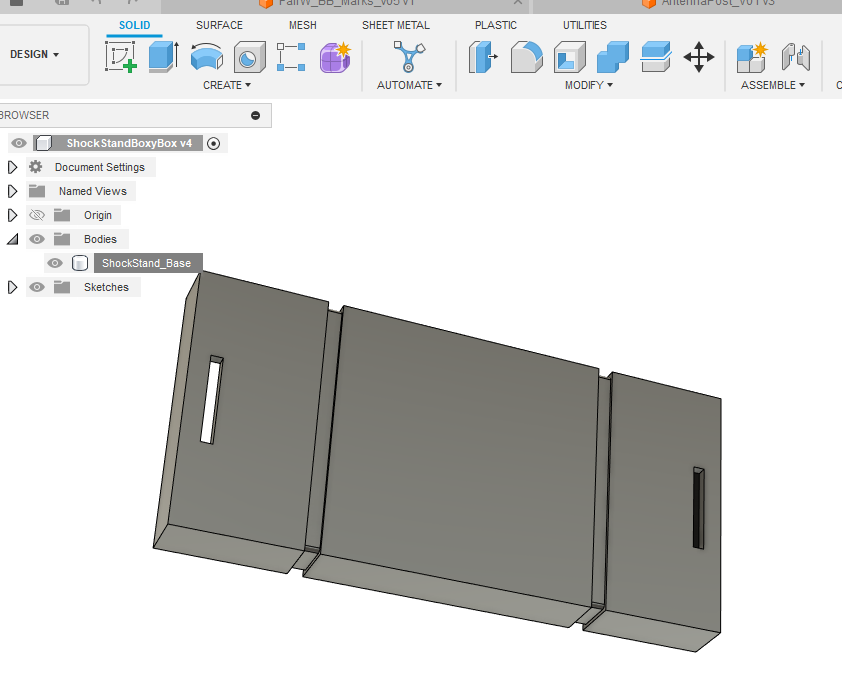Image resolution: width=842 pixels, height=692 pixels.
Task: Expand the Document Settings node
Action: (12, 167)
